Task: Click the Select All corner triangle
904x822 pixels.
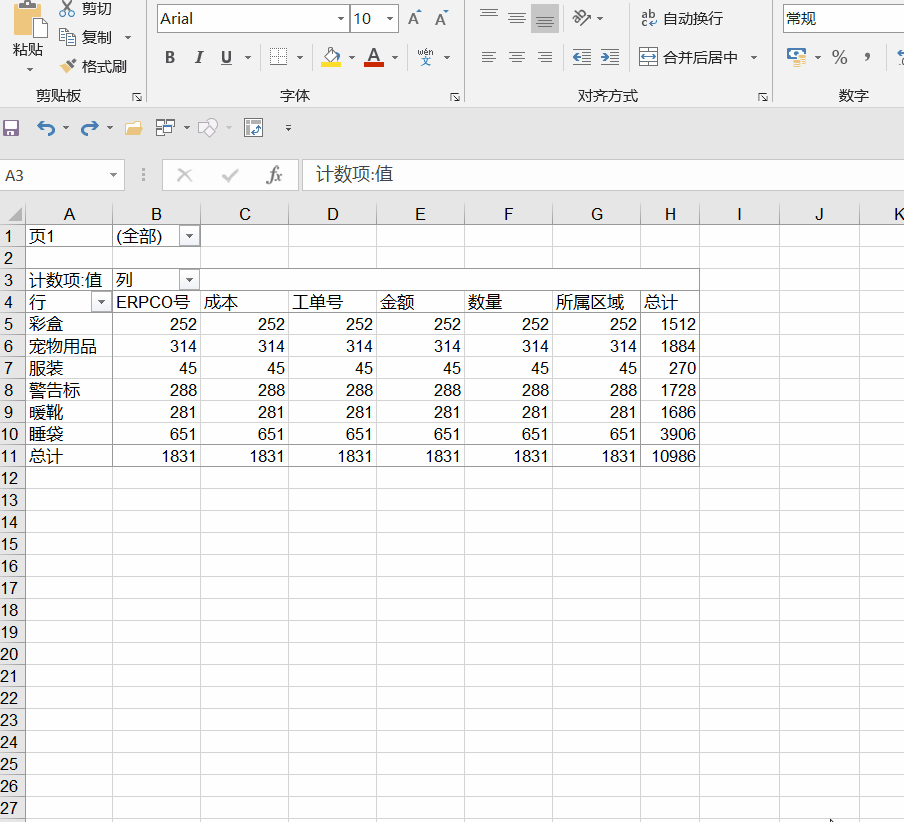Action: (14, 214)
